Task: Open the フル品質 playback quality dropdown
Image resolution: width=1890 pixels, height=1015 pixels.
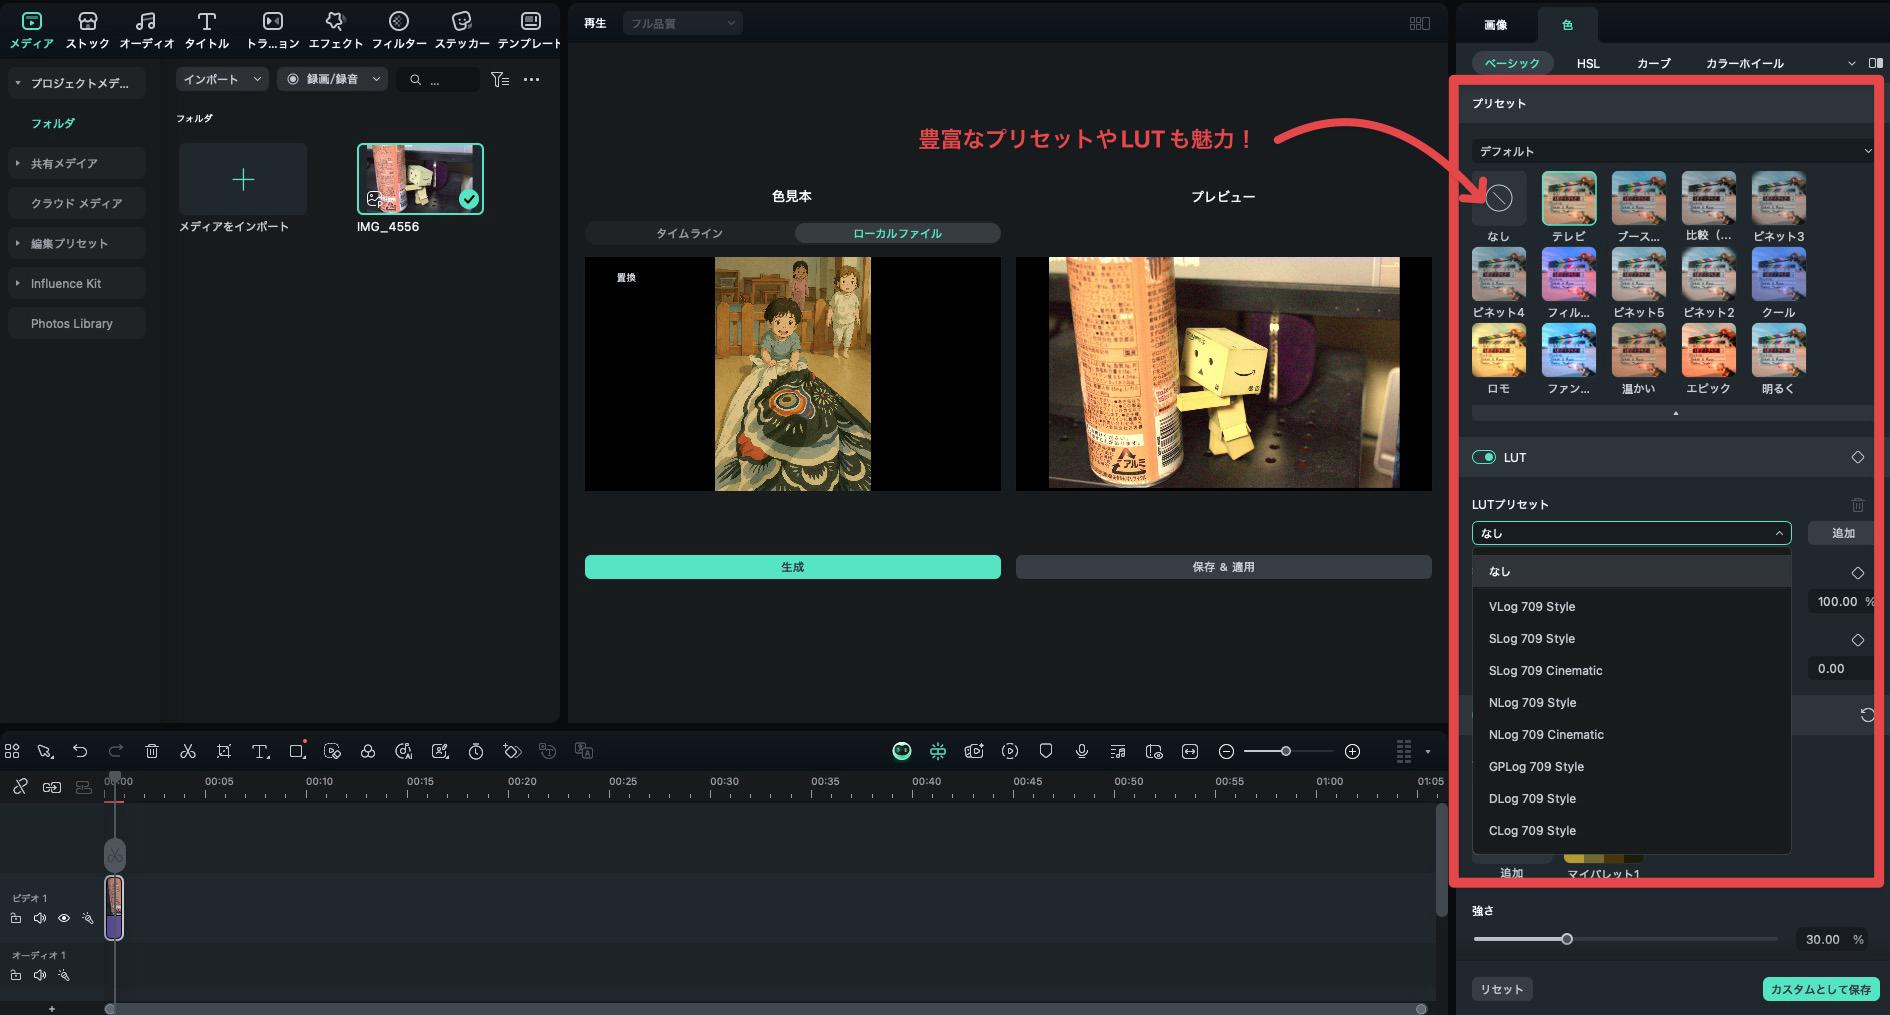Action: [x=682, y=23]
